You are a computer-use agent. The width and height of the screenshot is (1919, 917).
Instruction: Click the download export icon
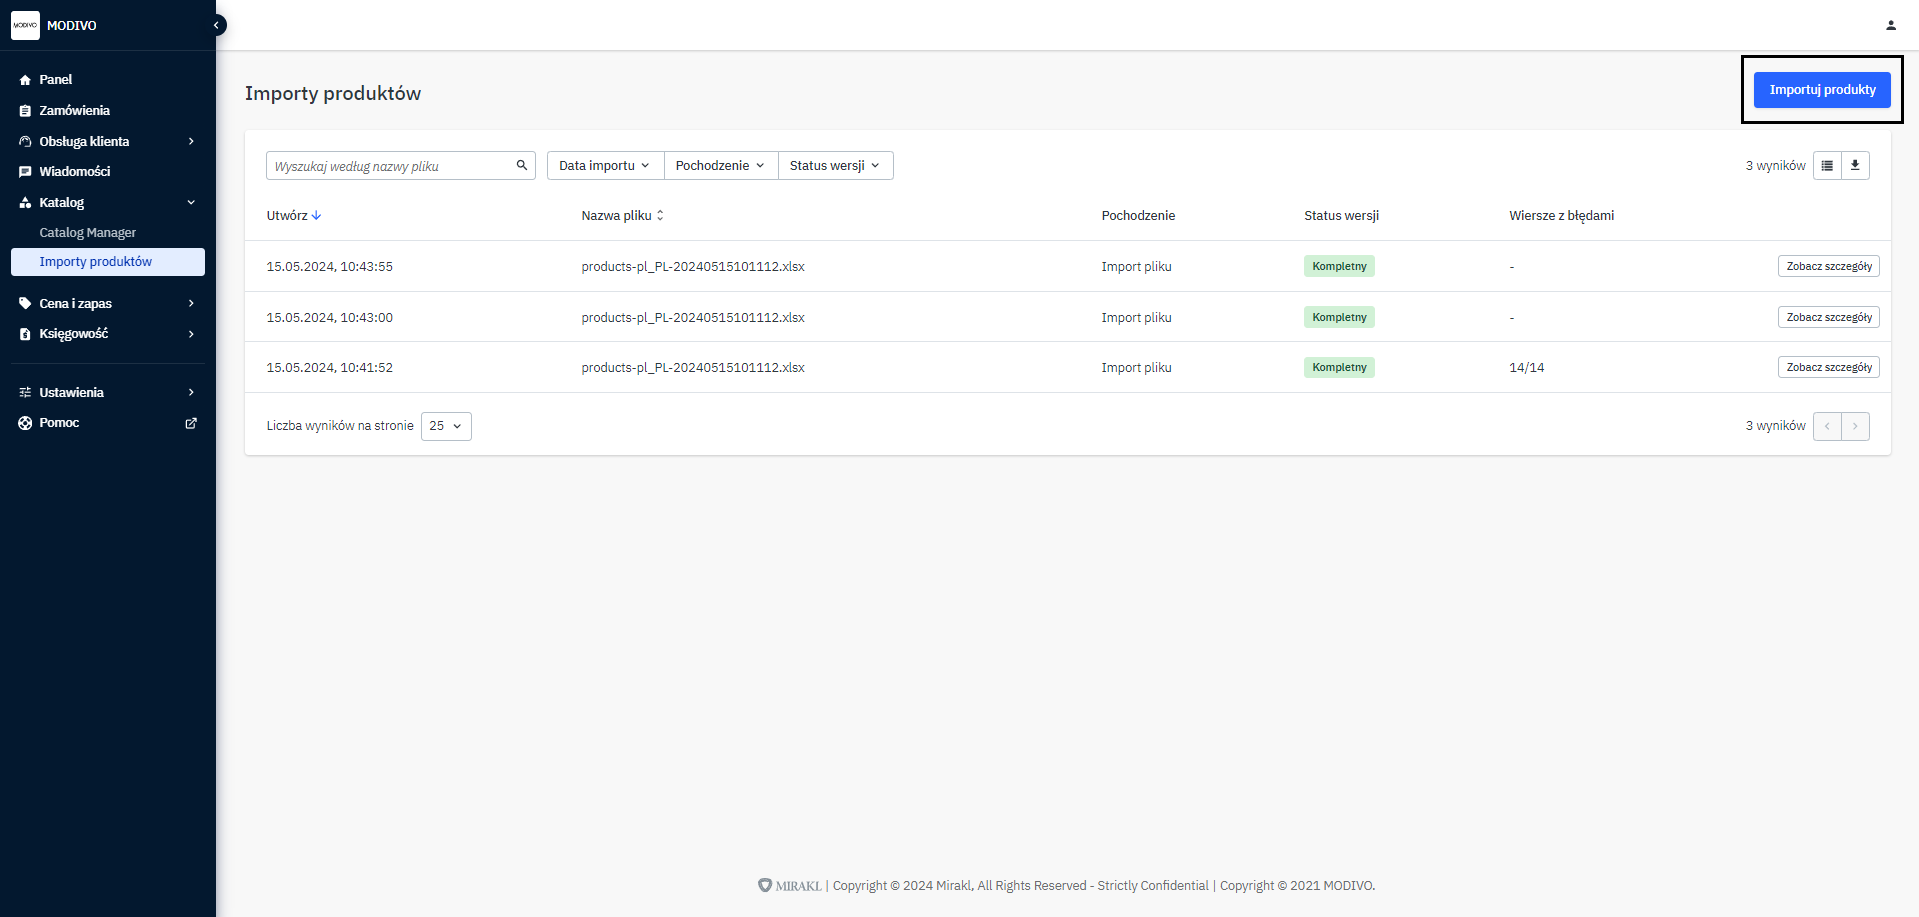[1855, 165]
